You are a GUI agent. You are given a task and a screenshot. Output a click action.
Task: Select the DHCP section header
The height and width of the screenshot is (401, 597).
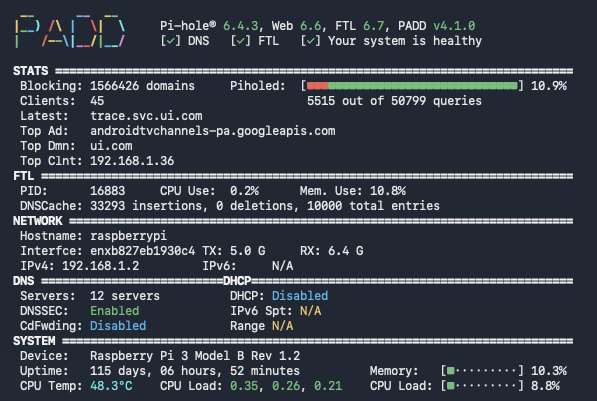tap(237, 281)
